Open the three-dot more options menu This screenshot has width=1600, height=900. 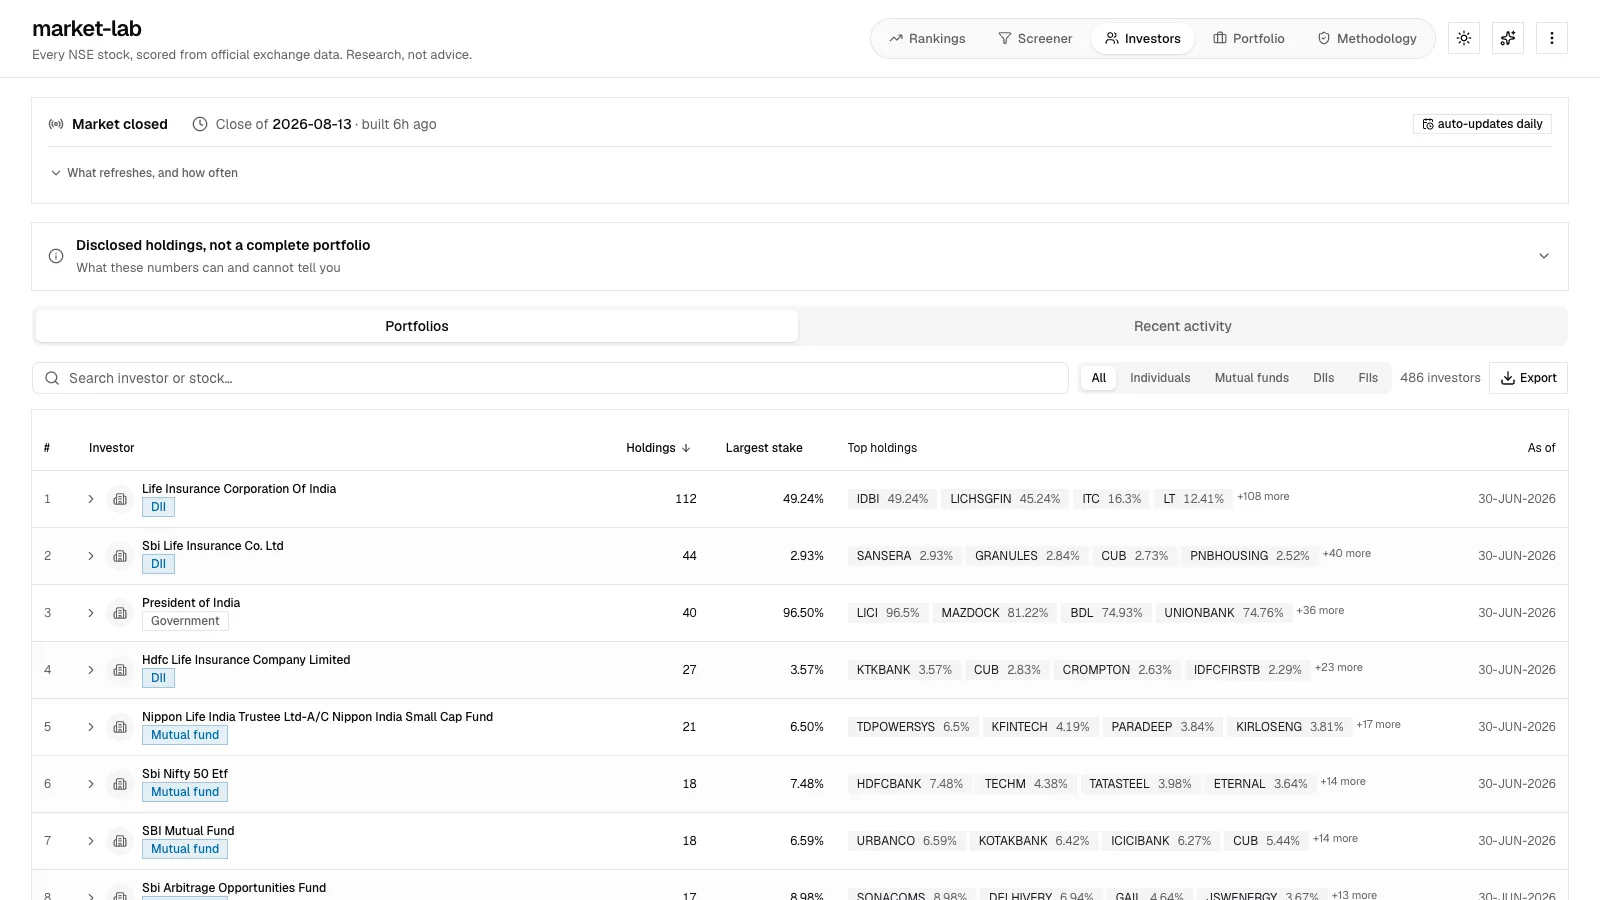click(x=1552, y=38)
